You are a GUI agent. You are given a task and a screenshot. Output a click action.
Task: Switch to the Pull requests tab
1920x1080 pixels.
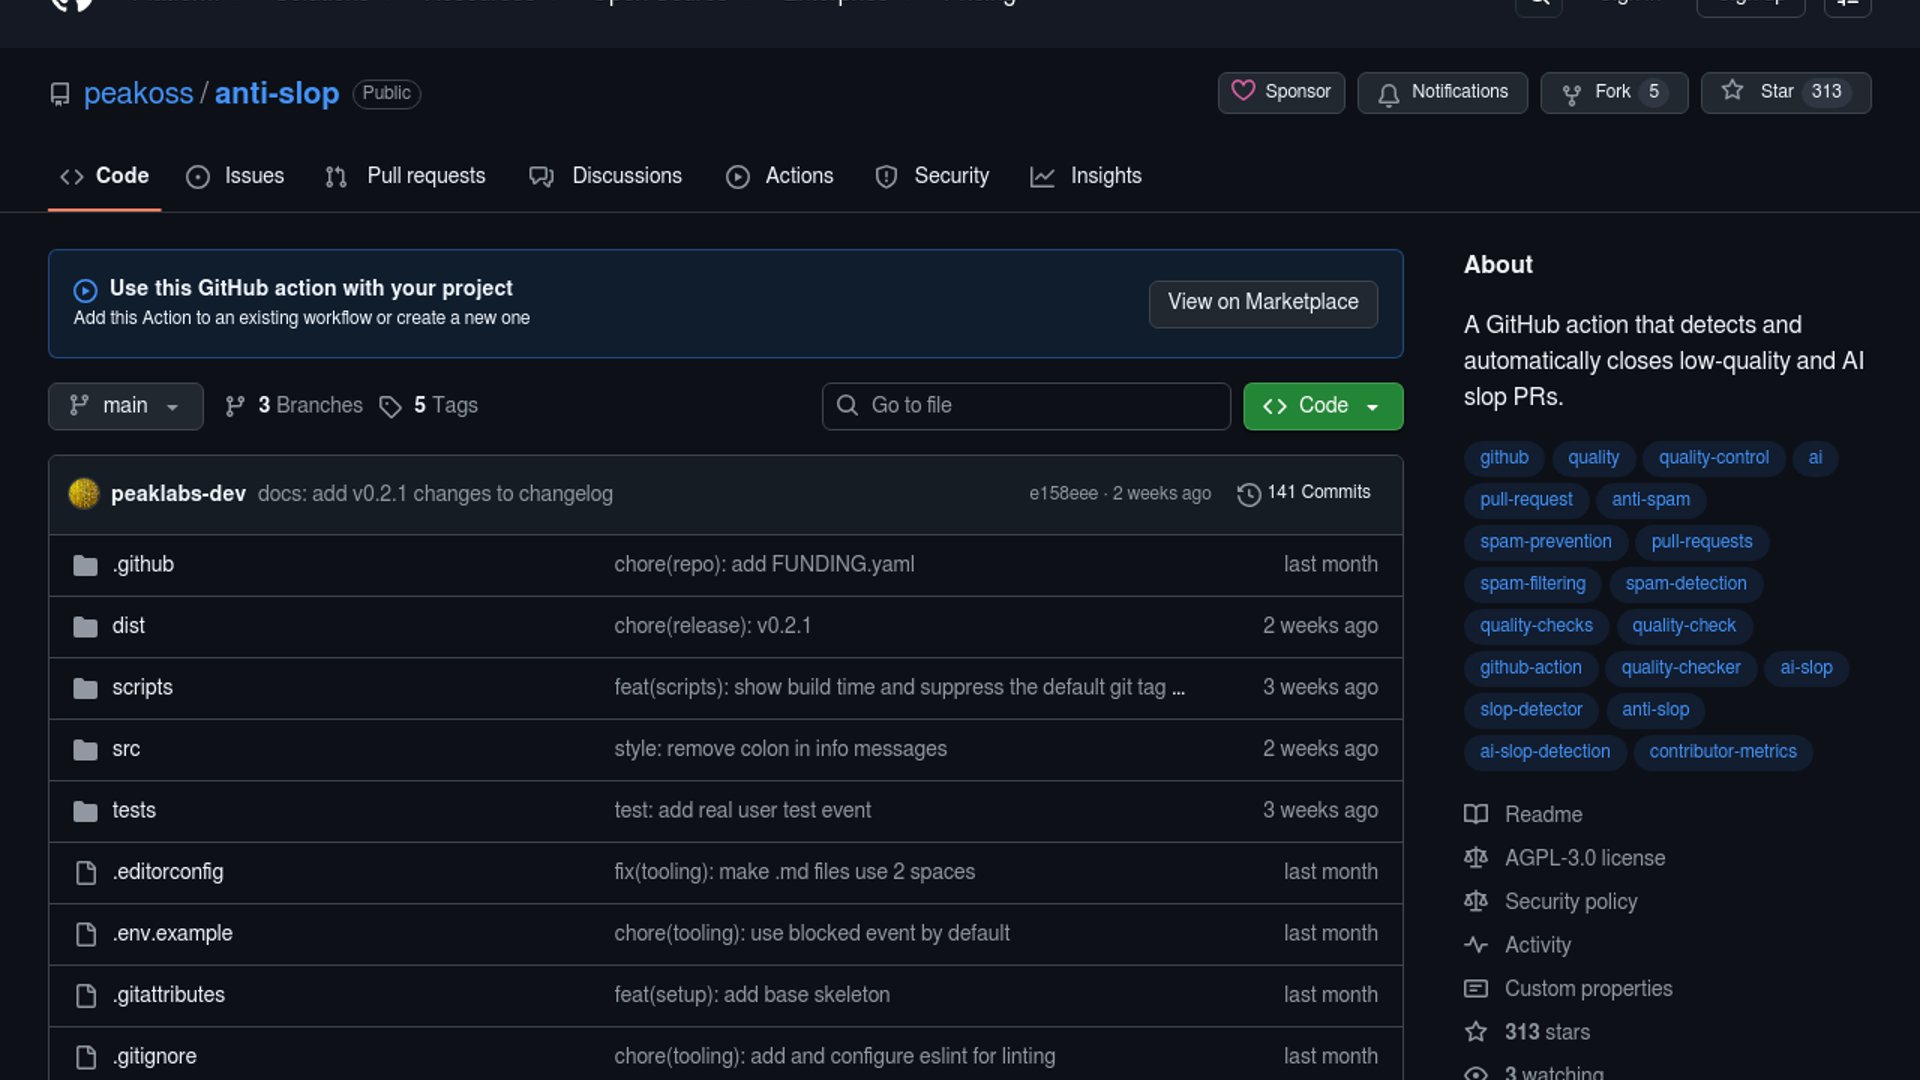(406, 176)
